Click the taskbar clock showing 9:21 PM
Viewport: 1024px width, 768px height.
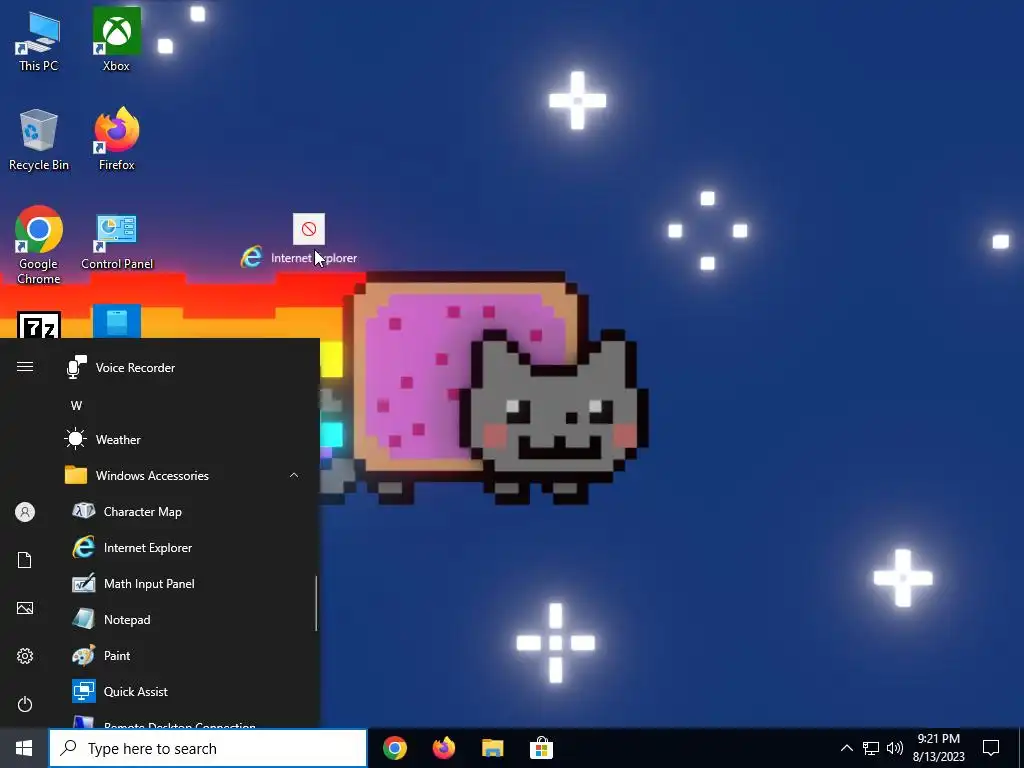[938, 748]
